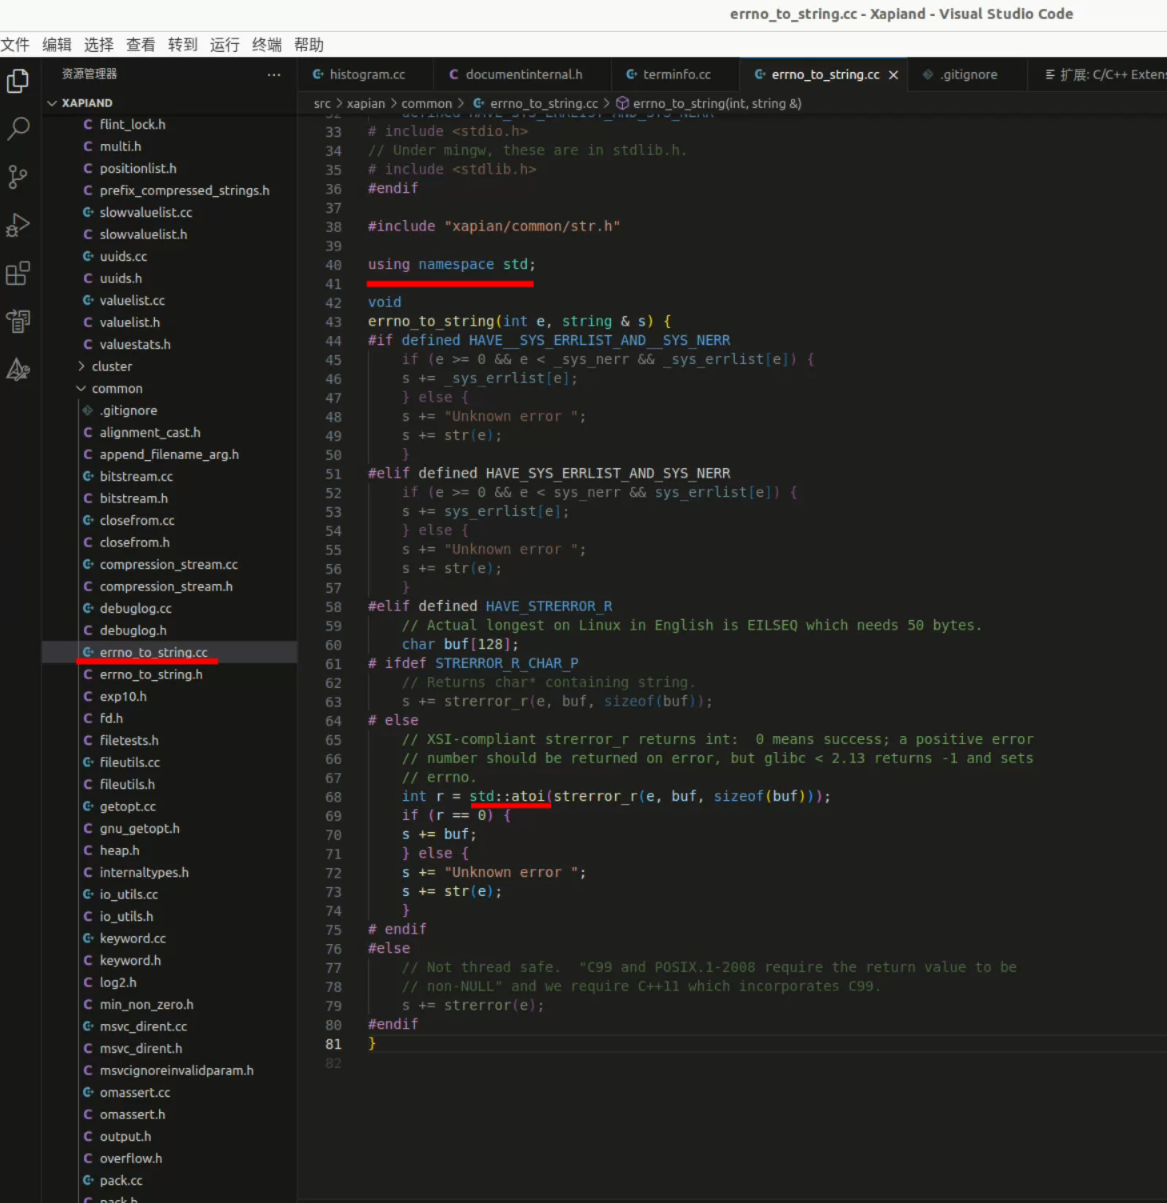Open the Search view in activity bar
Image resolution: width=1167 pixels, height=1203 pixels.
[18, 129]
